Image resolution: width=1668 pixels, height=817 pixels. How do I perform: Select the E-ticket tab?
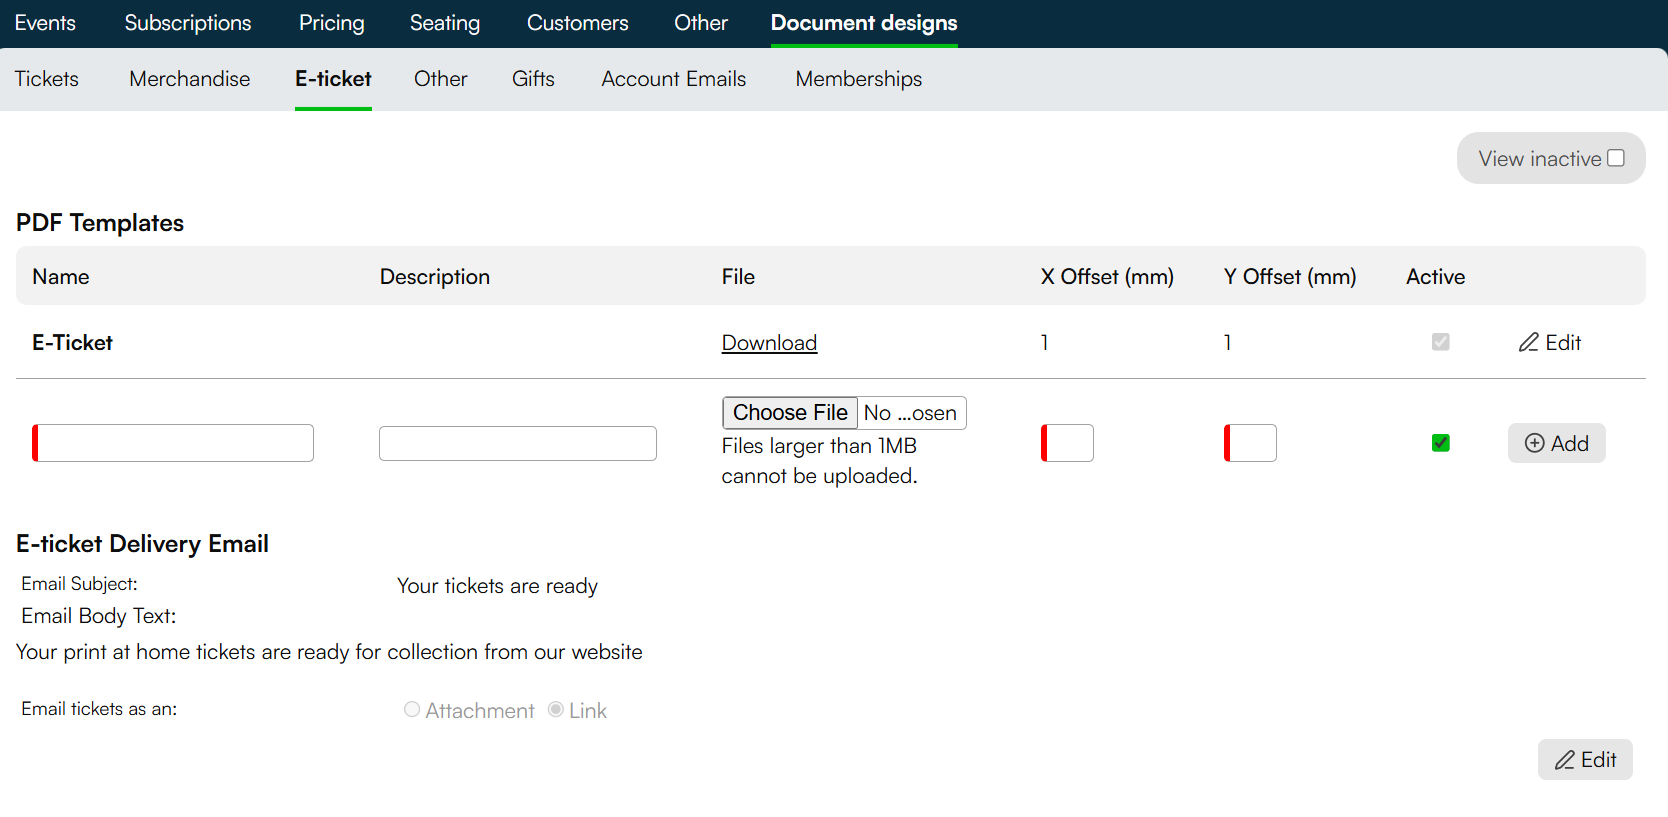point(333,79)
